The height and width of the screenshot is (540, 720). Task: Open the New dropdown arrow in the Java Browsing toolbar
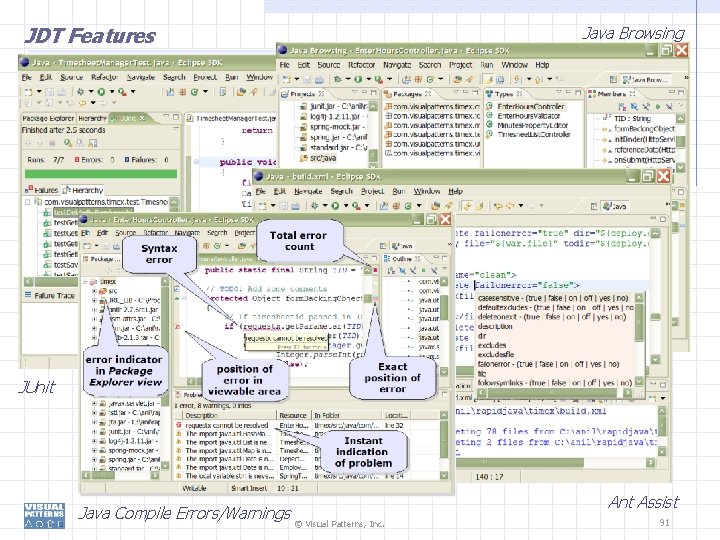[x=296, y=79]
